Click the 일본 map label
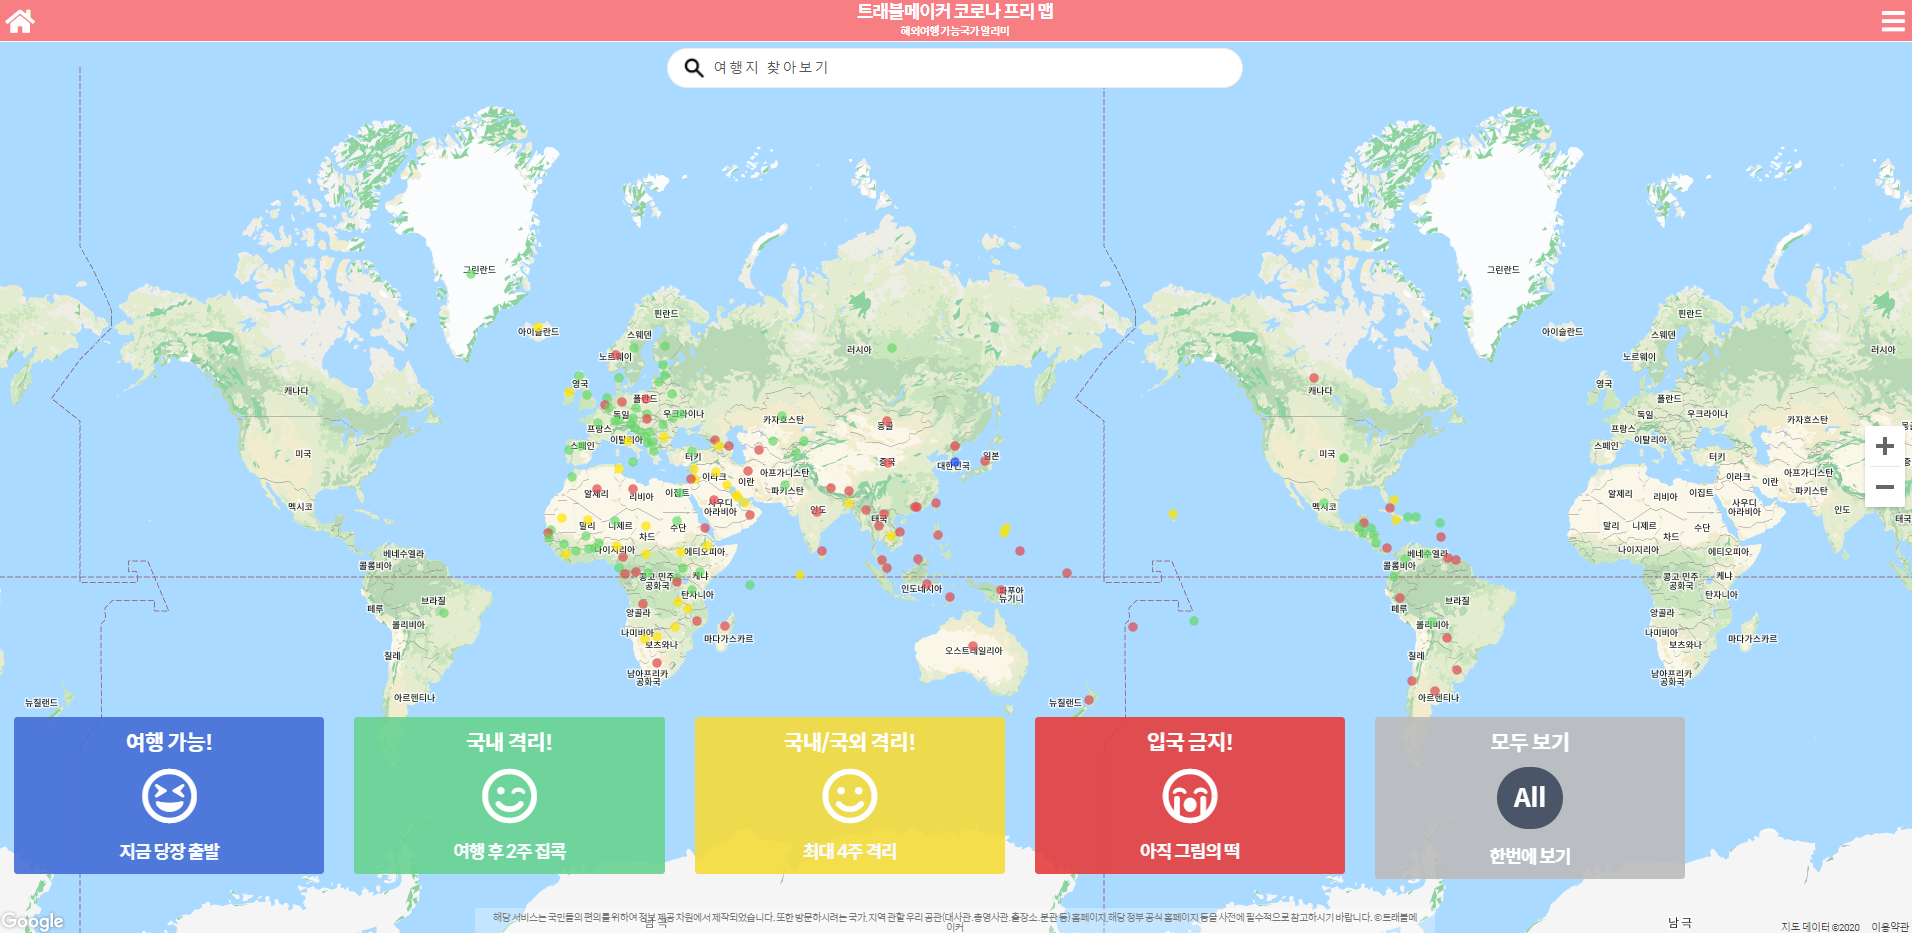1912x933 pixels. pos(991,456)
